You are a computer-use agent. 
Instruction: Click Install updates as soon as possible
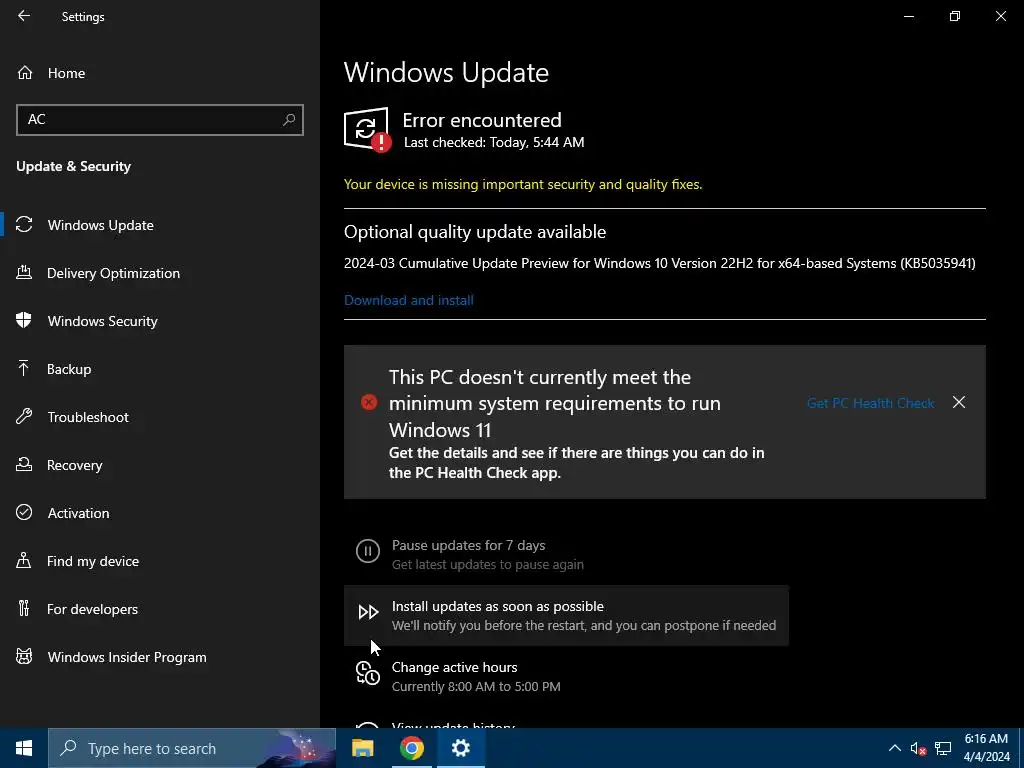coord(566,615)
